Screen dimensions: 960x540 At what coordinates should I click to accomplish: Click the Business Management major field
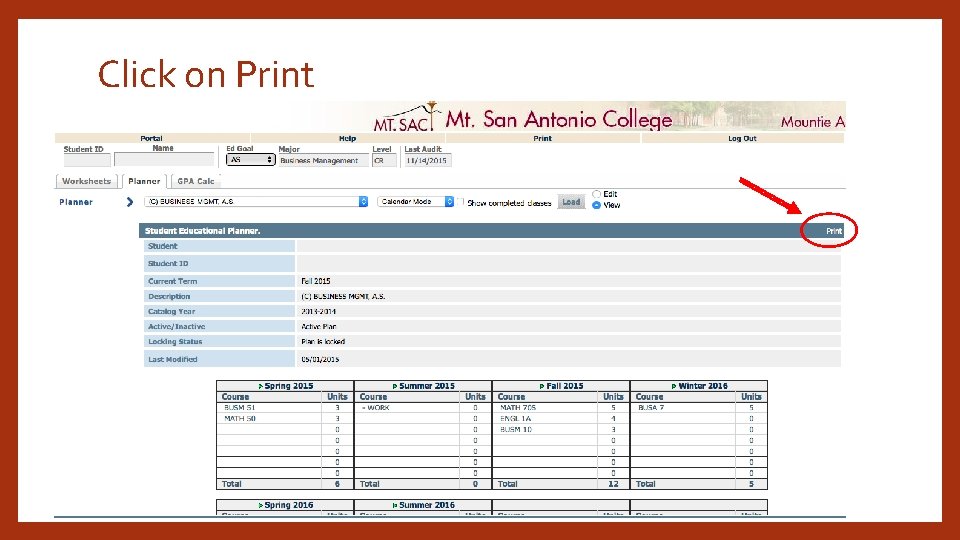(323, 160)
